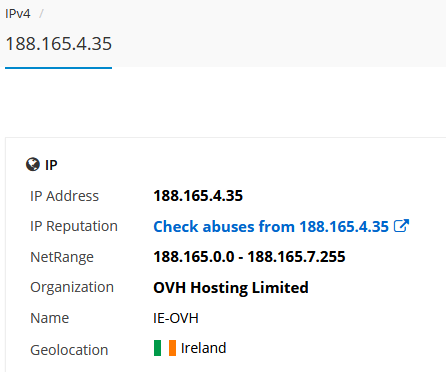Click the Ireland flag icon

coord(165,348)
